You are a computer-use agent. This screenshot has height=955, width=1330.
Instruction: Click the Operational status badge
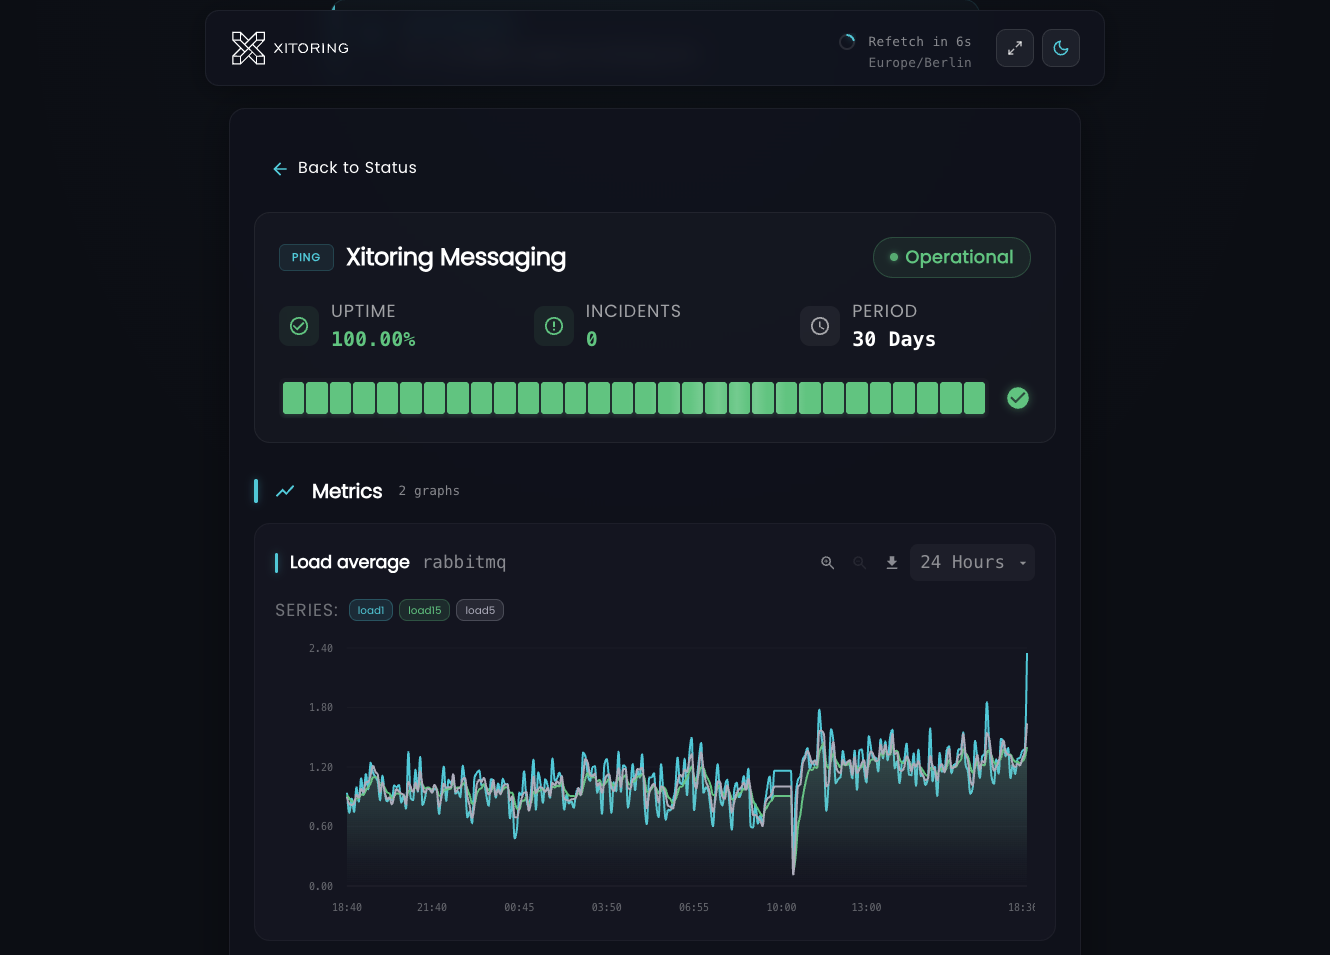[x=951, y=257]
